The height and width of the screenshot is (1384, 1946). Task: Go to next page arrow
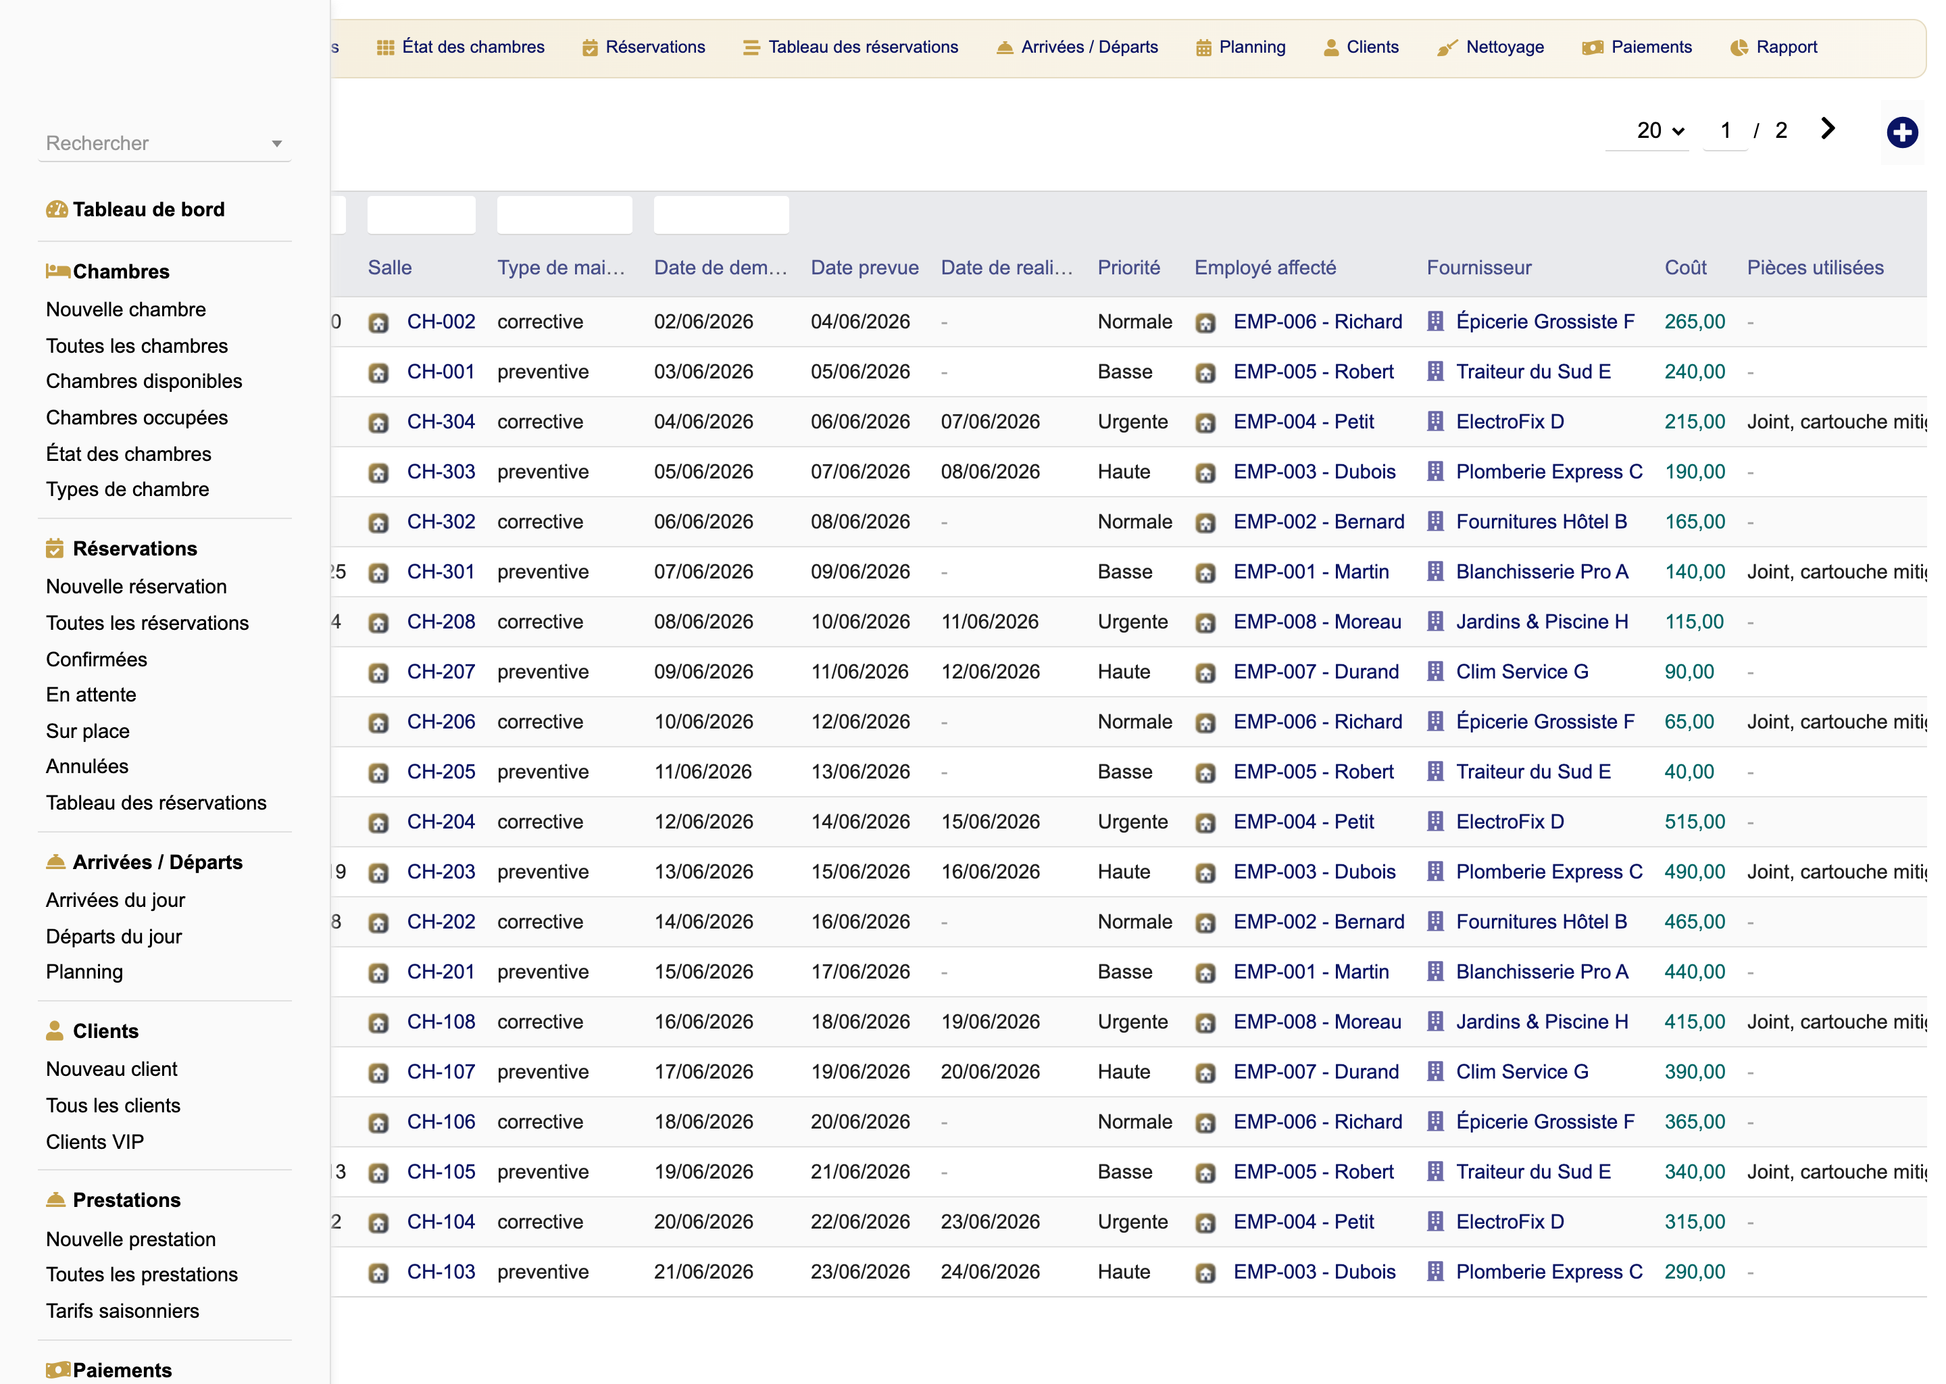click(1828, 129)
